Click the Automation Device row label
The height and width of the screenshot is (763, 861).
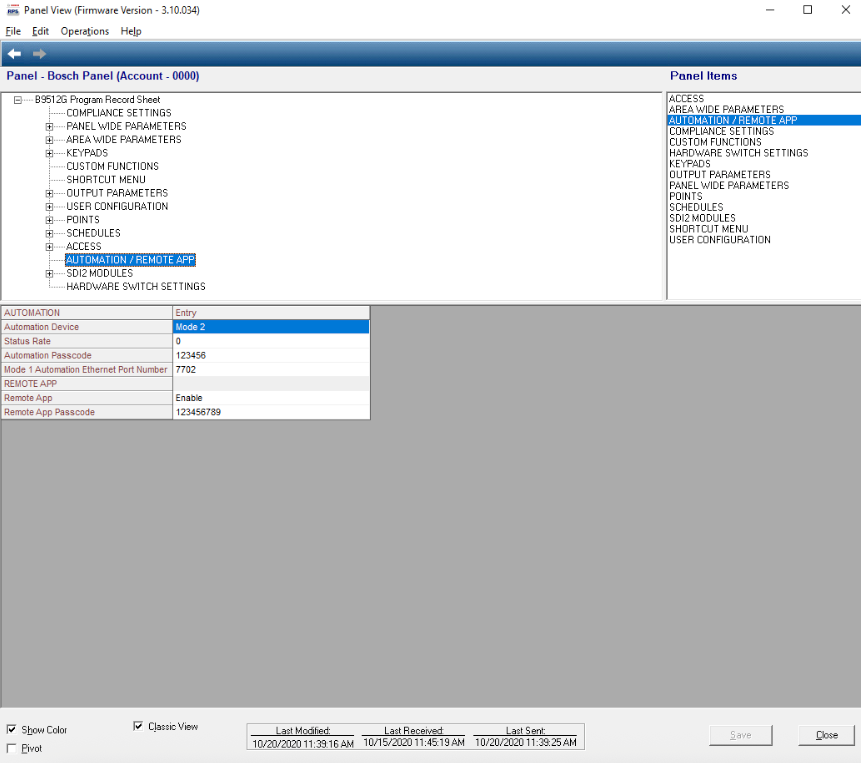tap(87, 327)
